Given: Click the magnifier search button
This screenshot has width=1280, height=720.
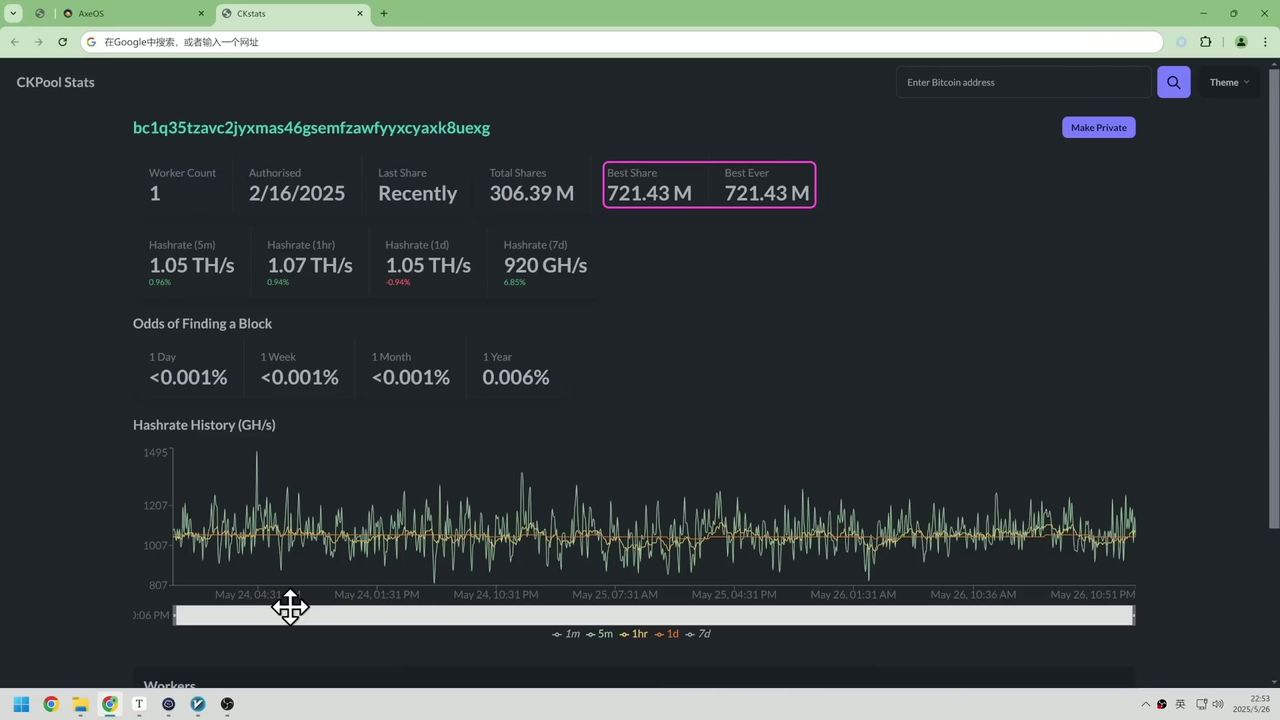Looking at the screenshot, I should click(1173, 82).
